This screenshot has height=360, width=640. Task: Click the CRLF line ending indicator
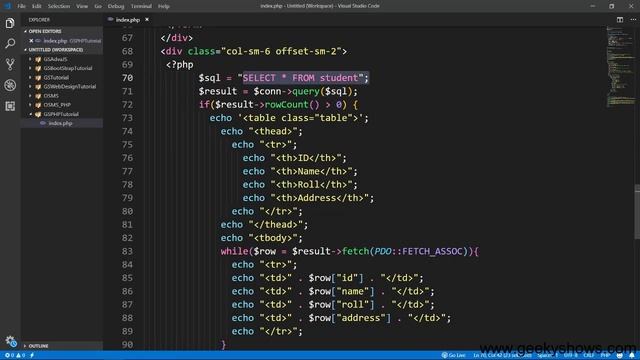pos(589,356)
